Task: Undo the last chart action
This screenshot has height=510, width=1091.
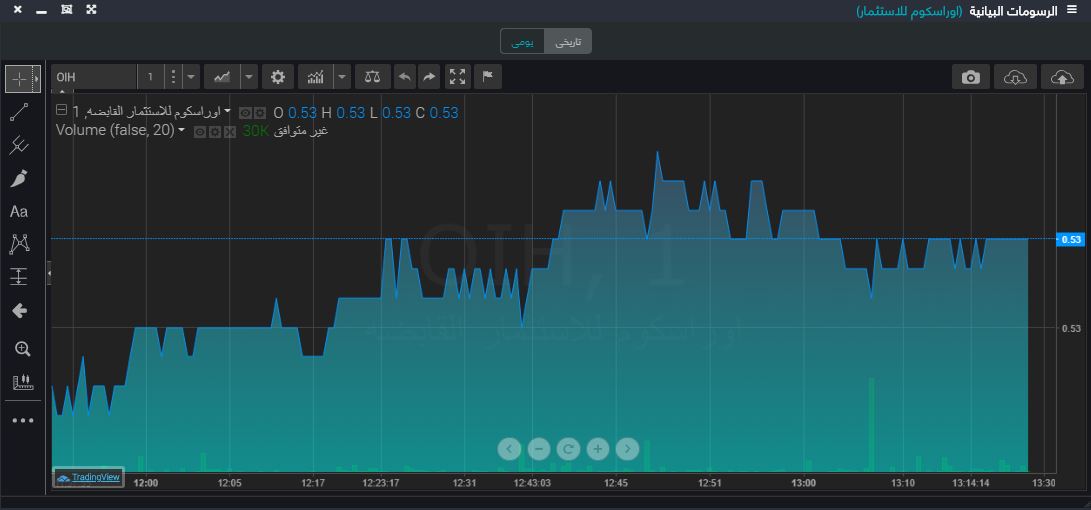Action: point(404,77)
